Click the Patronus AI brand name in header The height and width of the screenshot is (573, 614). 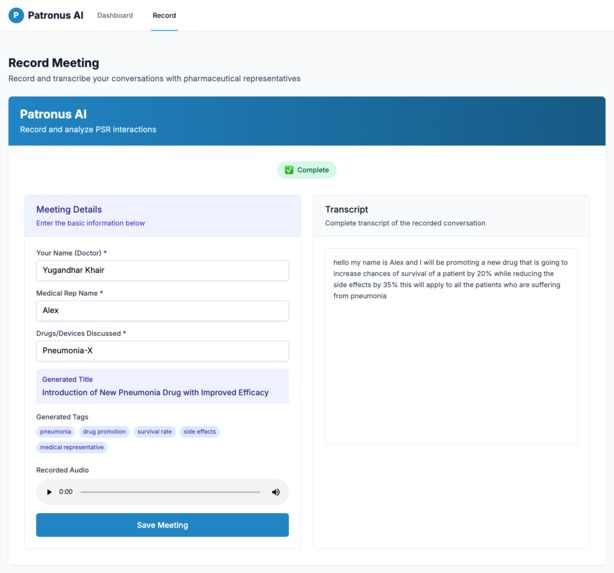(56, 15)
